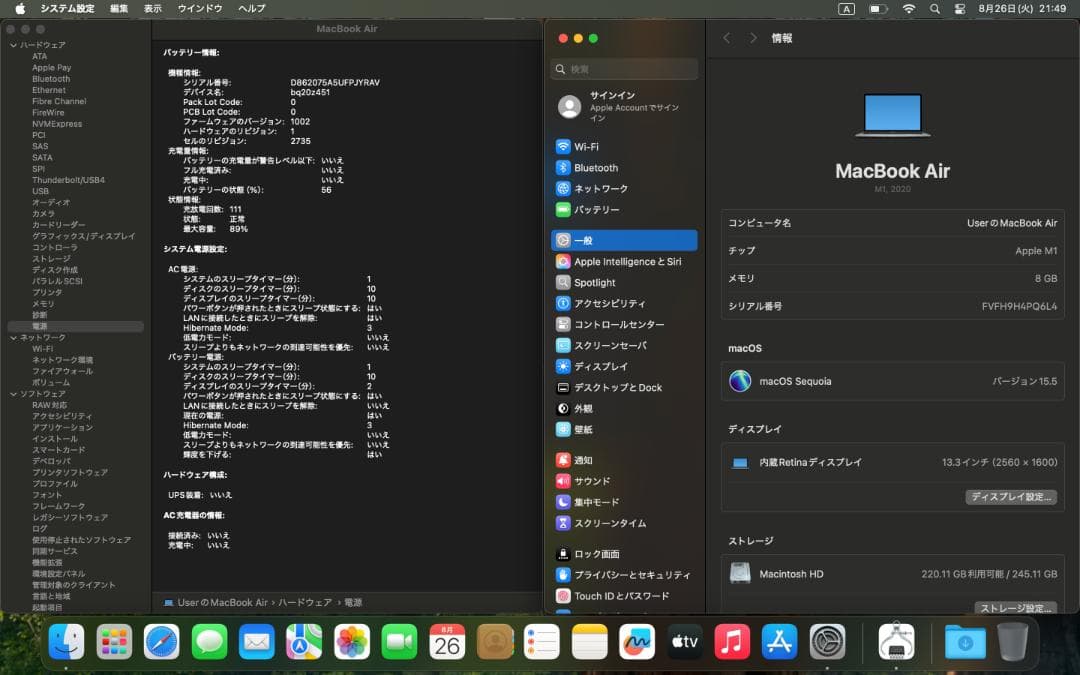Image resolution: width=1080 pixels, height=675 pixels.
Task: Select Thunderbolt/USB4 in System Information sidebar
Action: tap(68, 180)
